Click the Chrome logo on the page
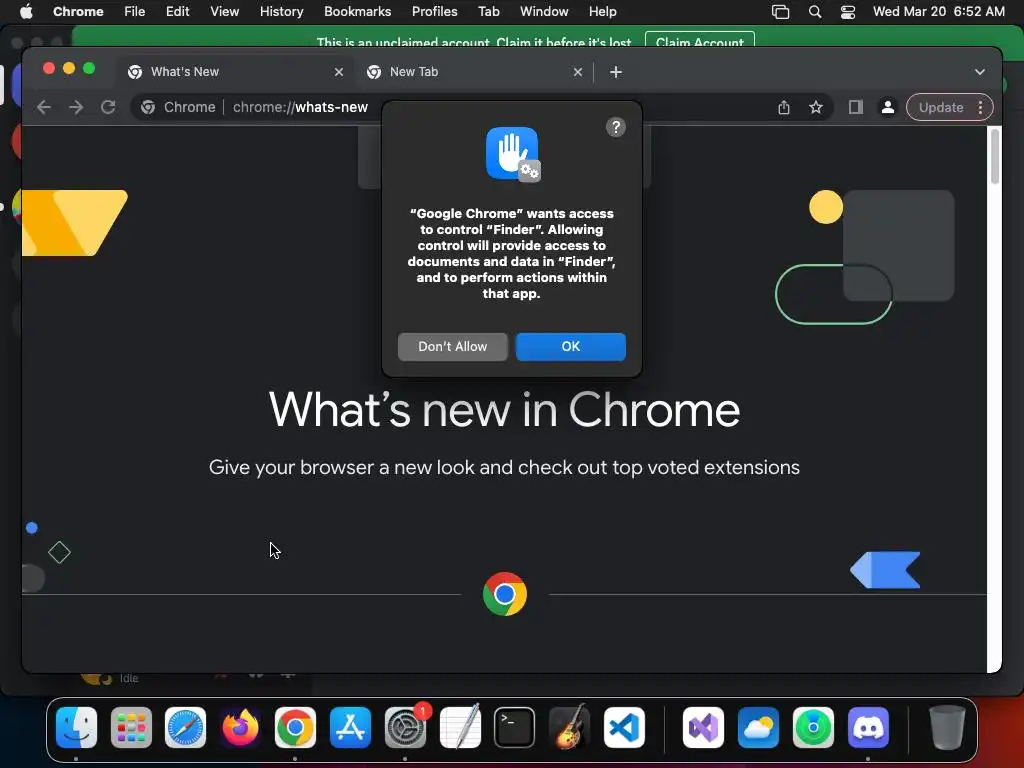Viewport: 1024px width, 768px height. click(505, 594)
